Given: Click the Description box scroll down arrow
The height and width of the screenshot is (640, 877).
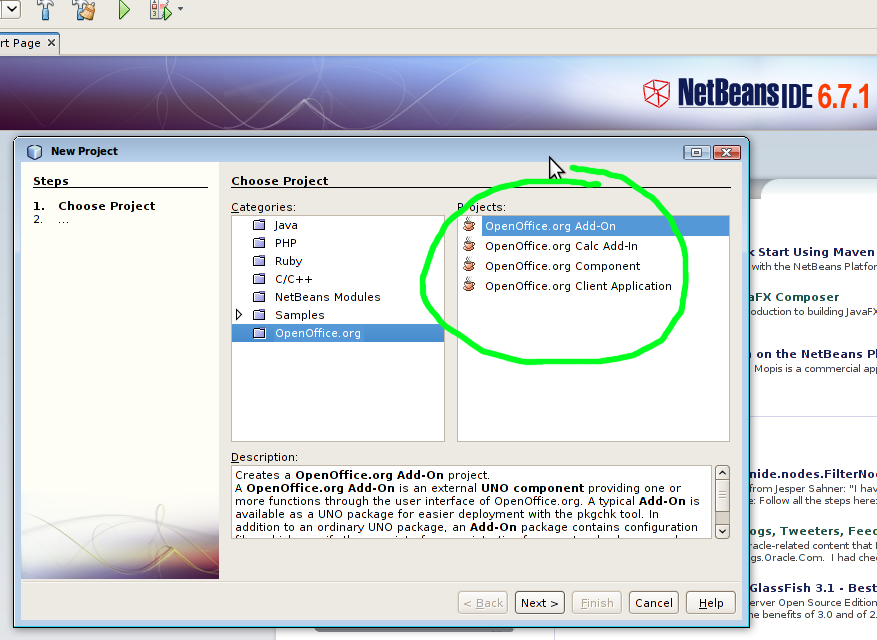Looking at the screenshot, I should coord(722,531).
